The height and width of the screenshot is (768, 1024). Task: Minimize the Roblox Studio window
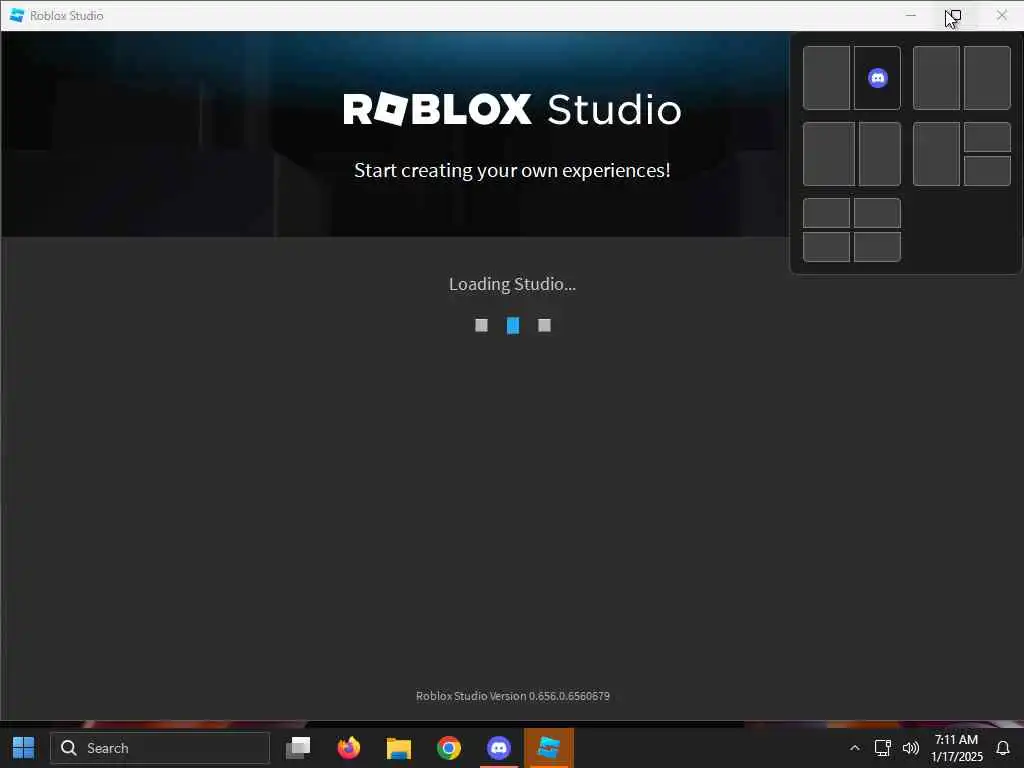[910, 15]
